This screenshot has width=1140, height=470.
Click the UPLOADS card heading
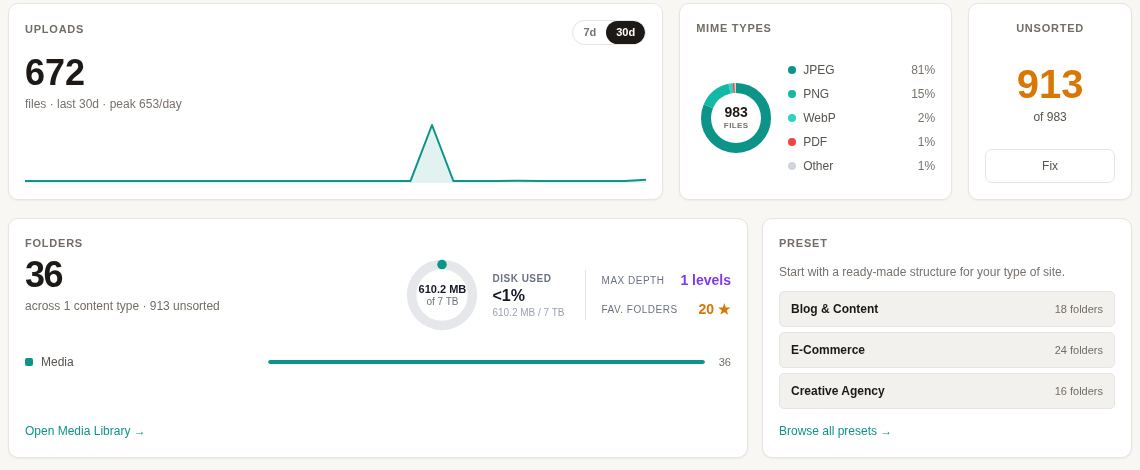coord(55,29)
